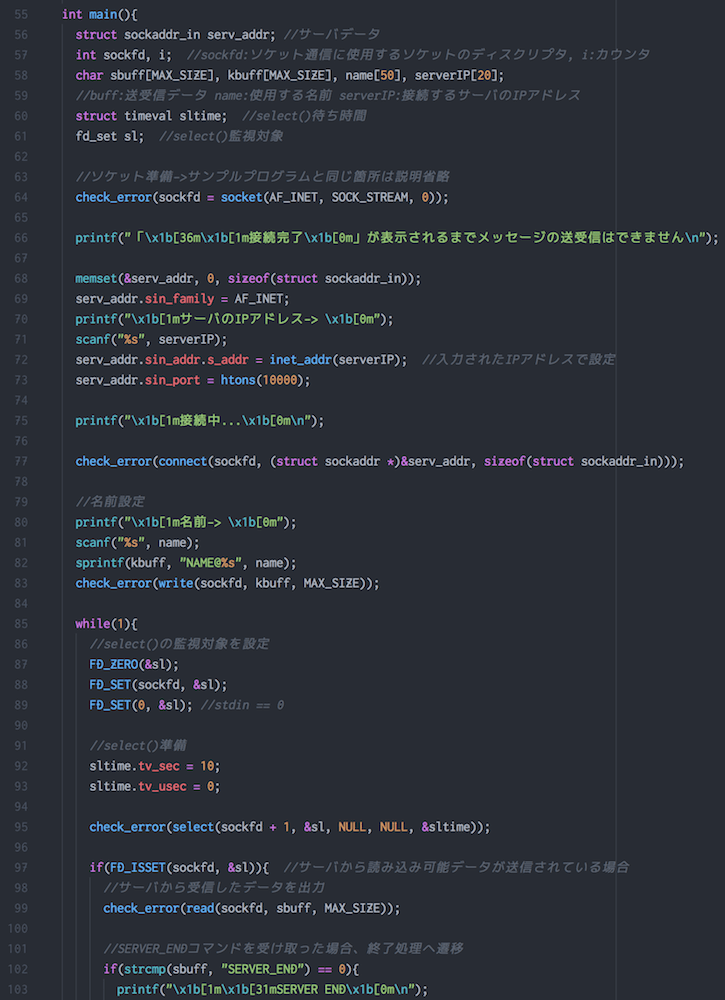The image size is (725, 1000).
Task: Click the "struct timeval sltime;" declaration
Action: pos(152,116)
